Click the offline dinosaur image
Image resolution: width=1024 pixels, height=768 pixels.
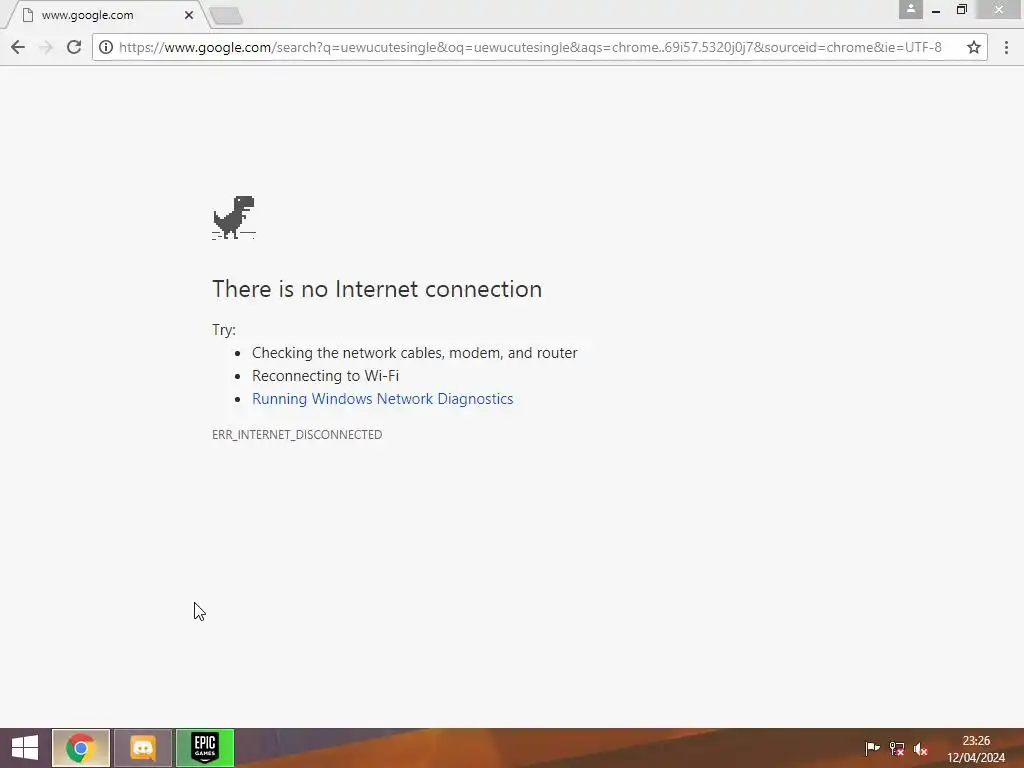click(x=234, y=217)
